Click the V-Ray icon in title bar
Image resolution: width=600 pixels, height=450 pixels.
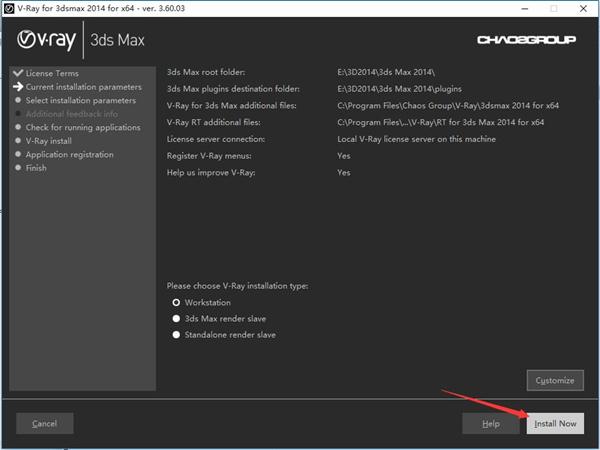(x=8, y=8)
